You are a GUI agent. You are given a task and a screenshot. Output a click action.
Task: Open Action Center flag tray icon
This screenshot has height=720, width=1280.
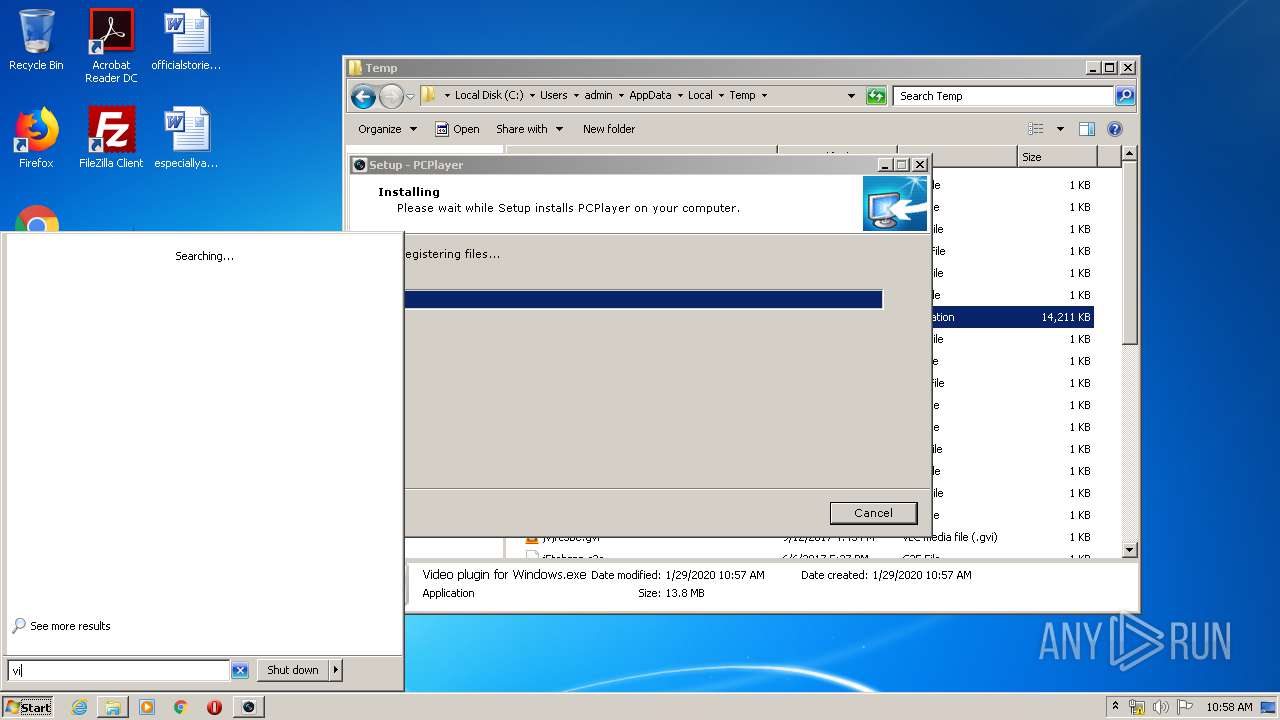tap(1184, 707)
